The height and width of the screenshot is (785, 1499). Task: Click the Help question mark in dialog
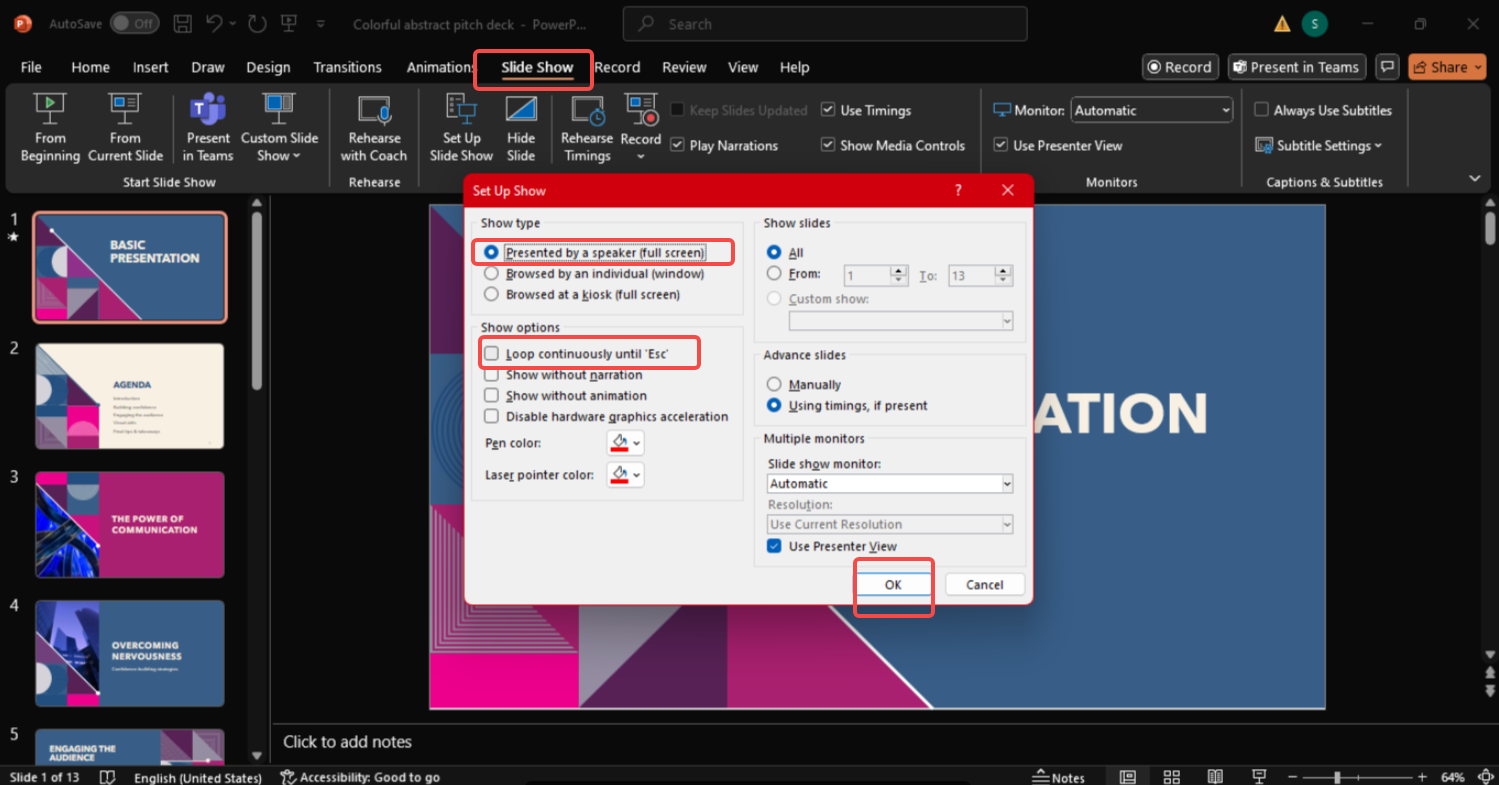click(958, 190)
